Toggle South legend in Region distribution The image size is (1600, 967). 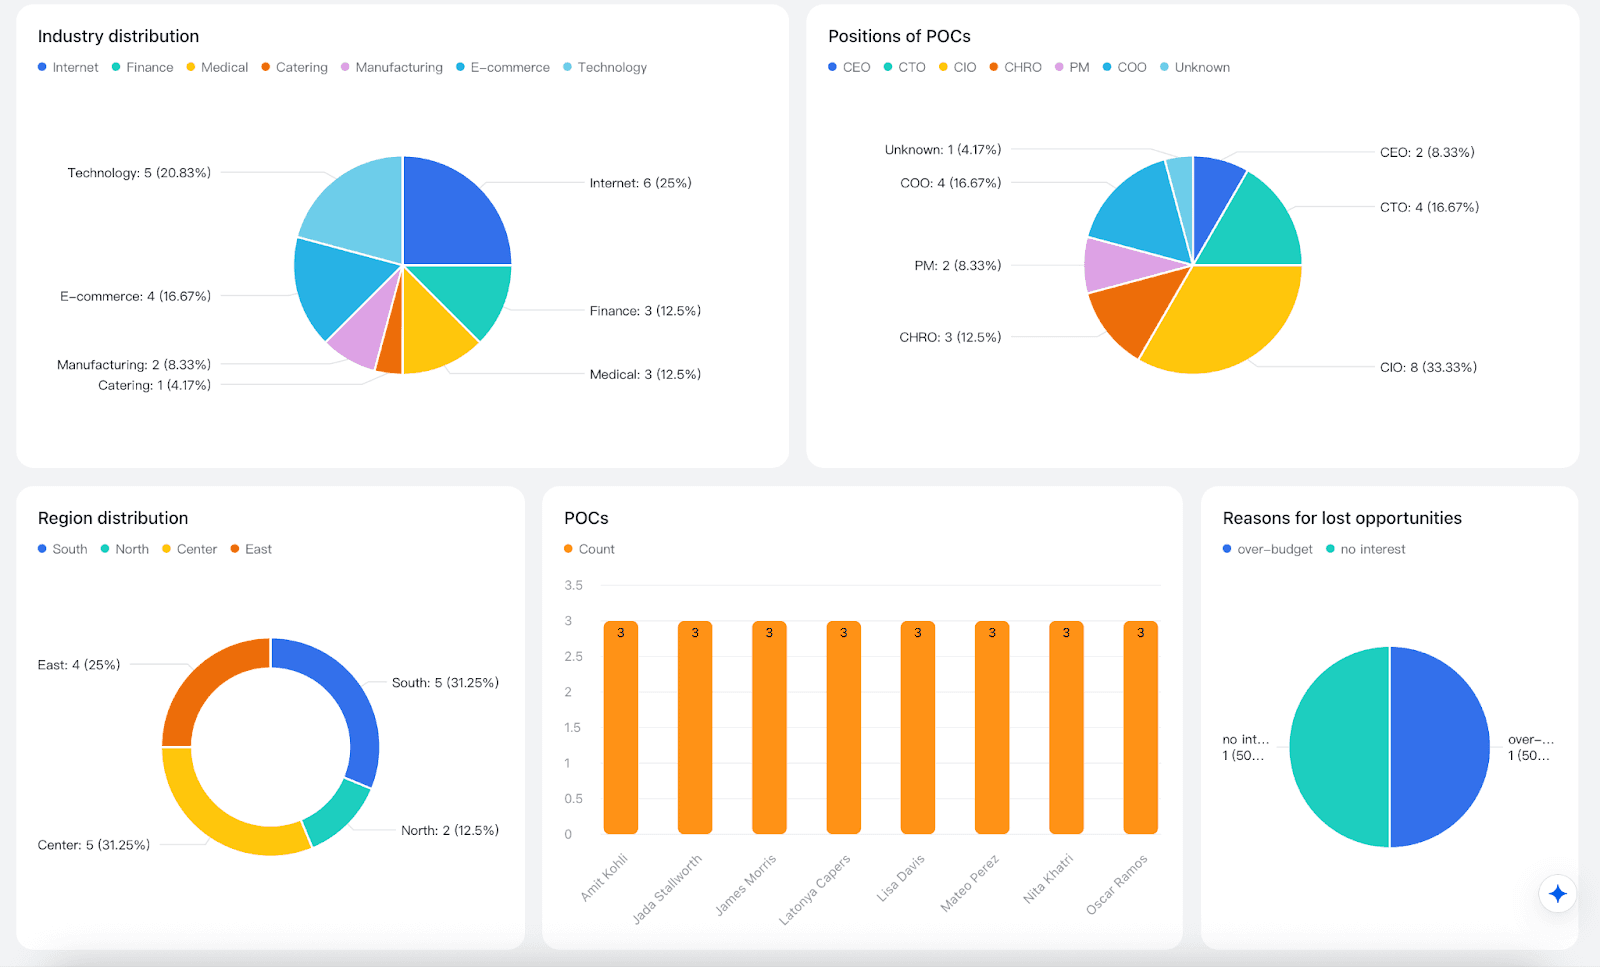click(62, 549)
